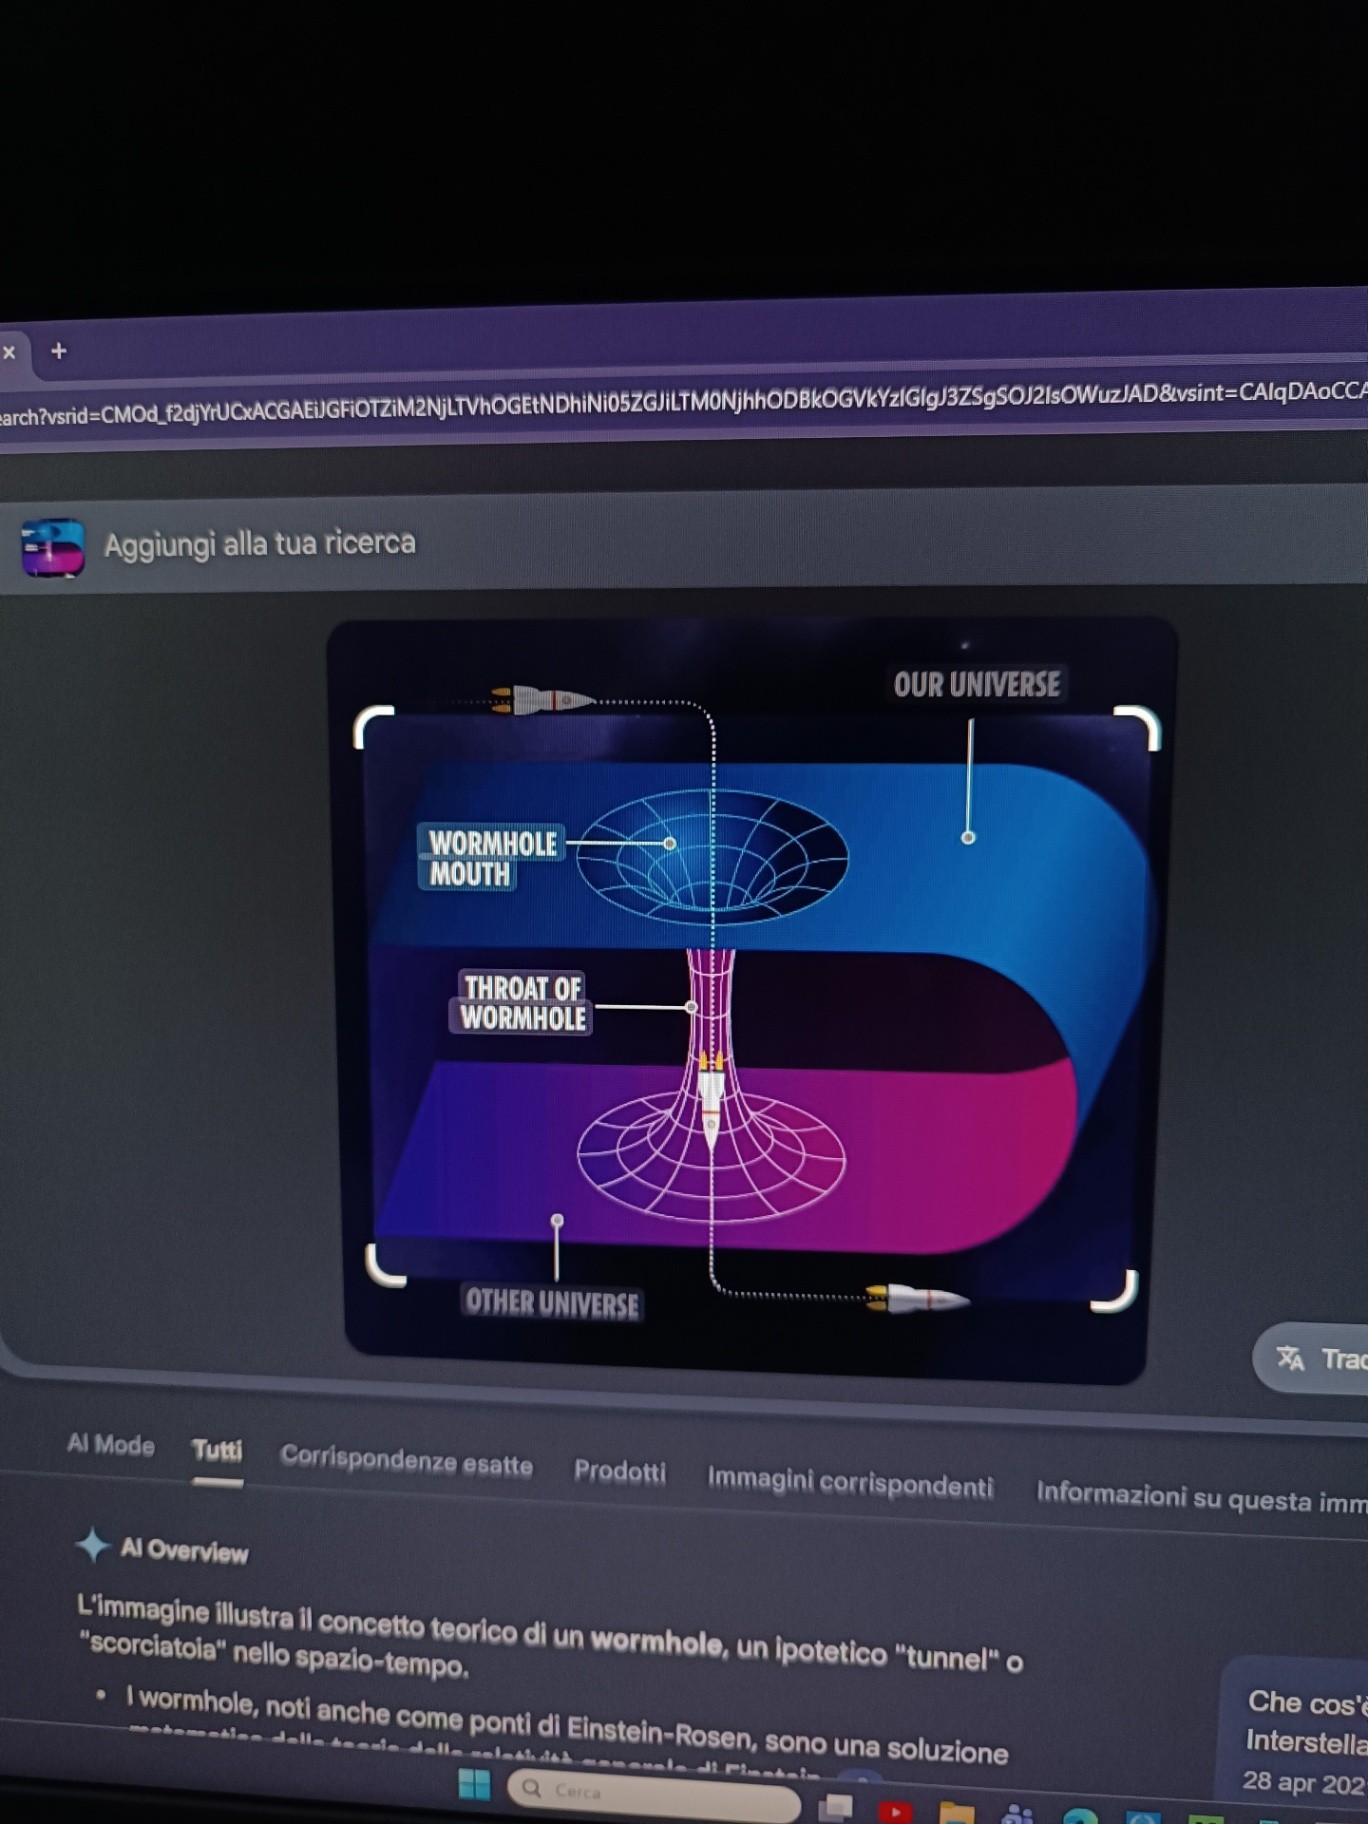Select bottom-right crop corner handle
The height and width of the screenshot is (1824, 1368).
[1115, 1290]
